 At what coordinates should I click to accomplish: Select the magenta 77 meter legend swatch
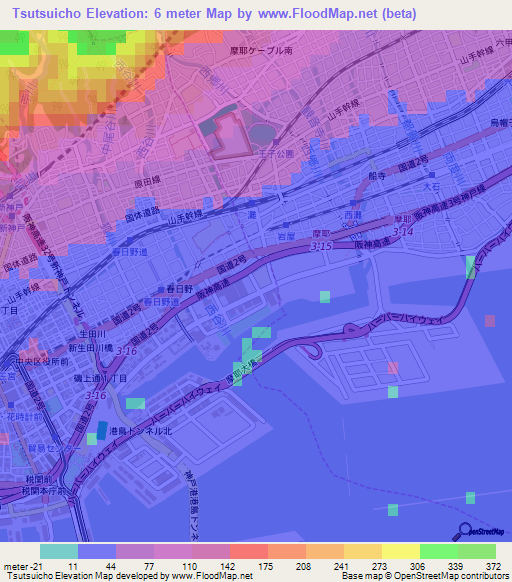173,551
